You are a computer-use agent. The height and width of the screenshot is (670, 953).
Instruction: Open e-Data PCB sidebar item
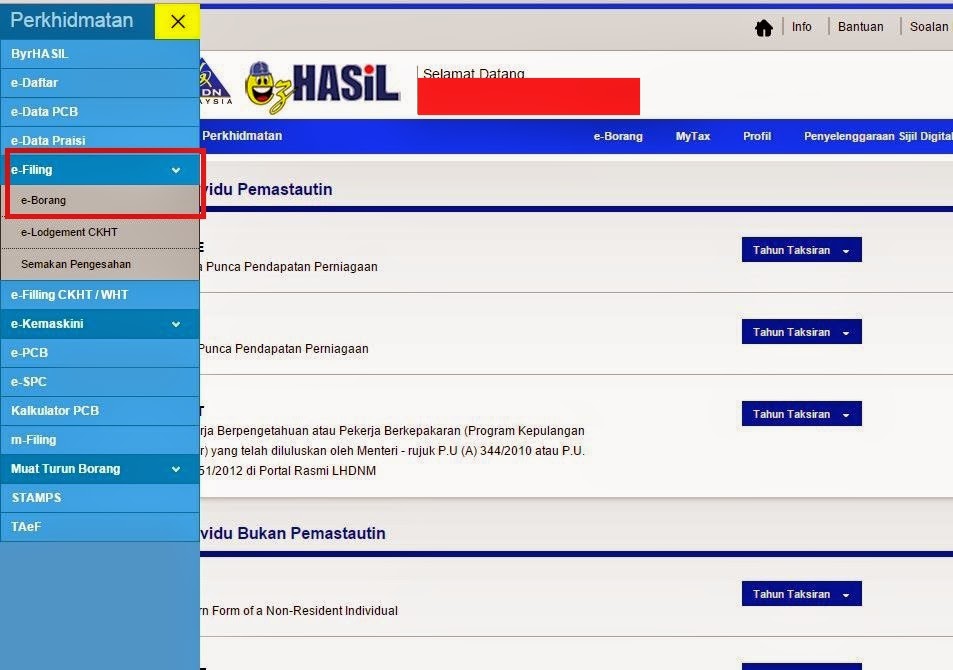100,112
